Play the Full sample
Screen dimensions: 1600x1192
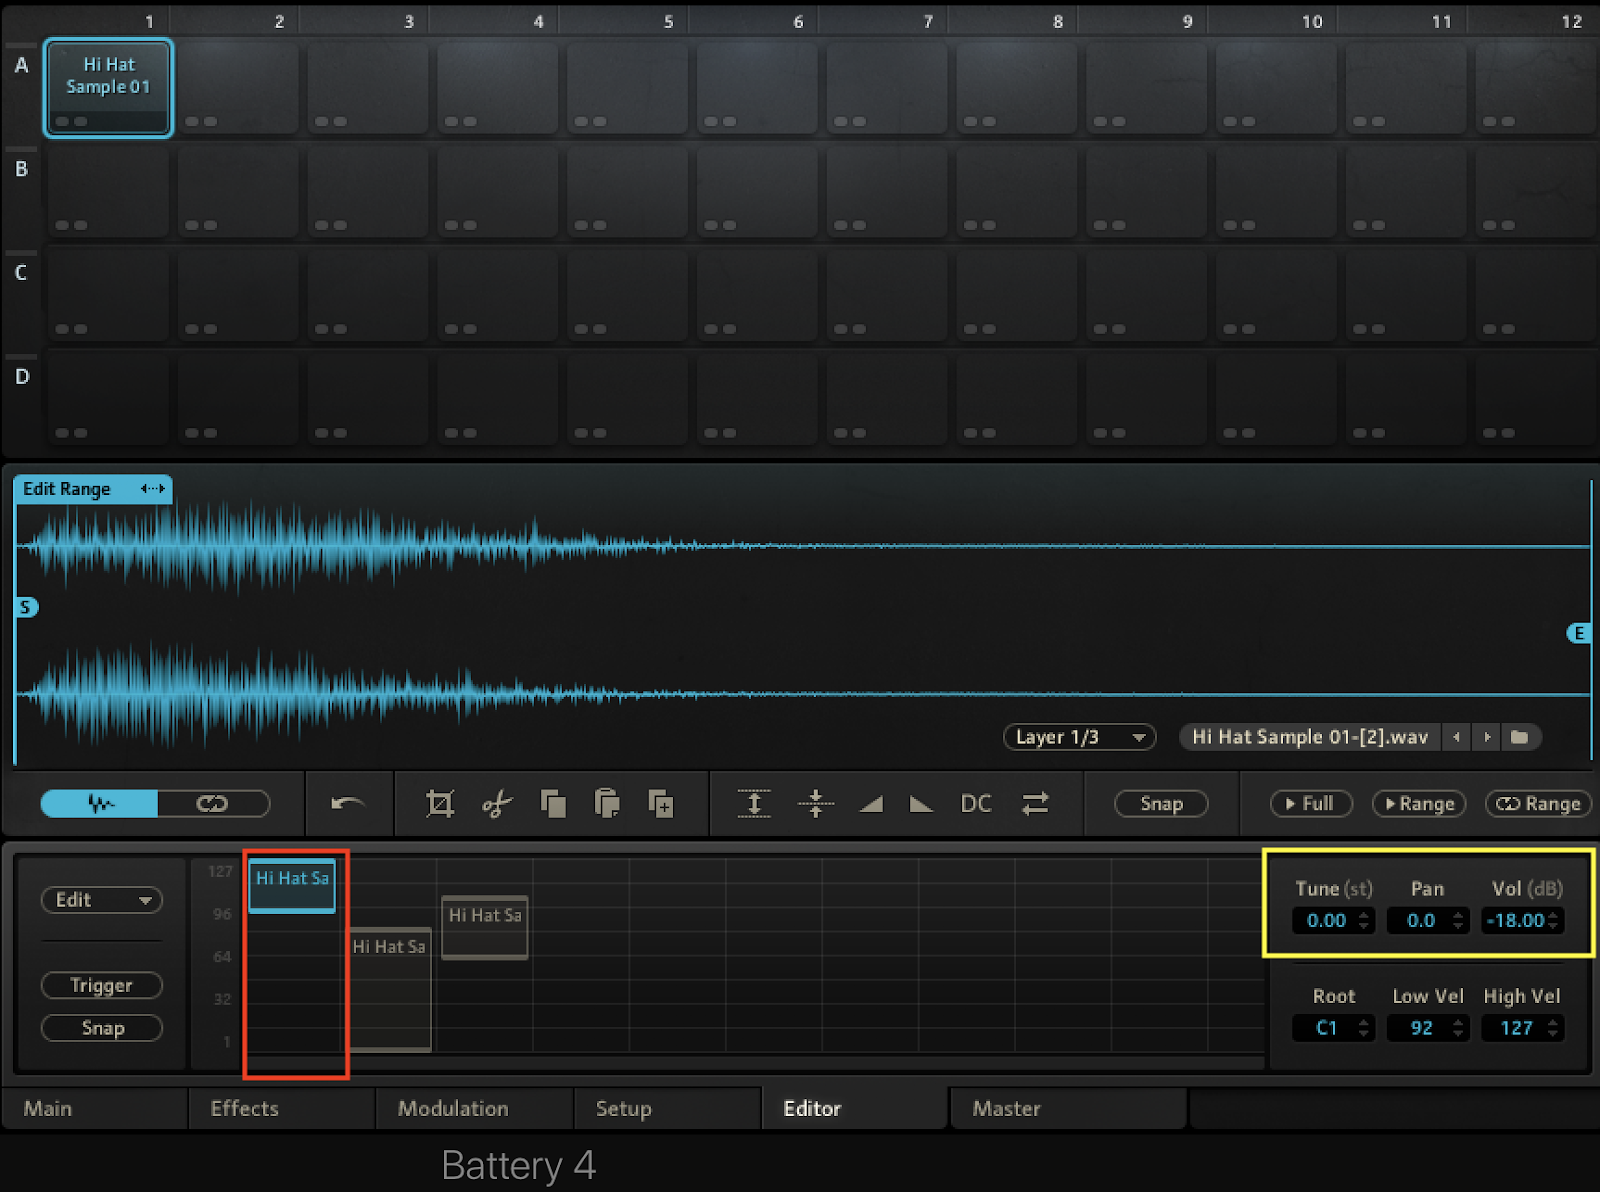[x=1310, y=804]
